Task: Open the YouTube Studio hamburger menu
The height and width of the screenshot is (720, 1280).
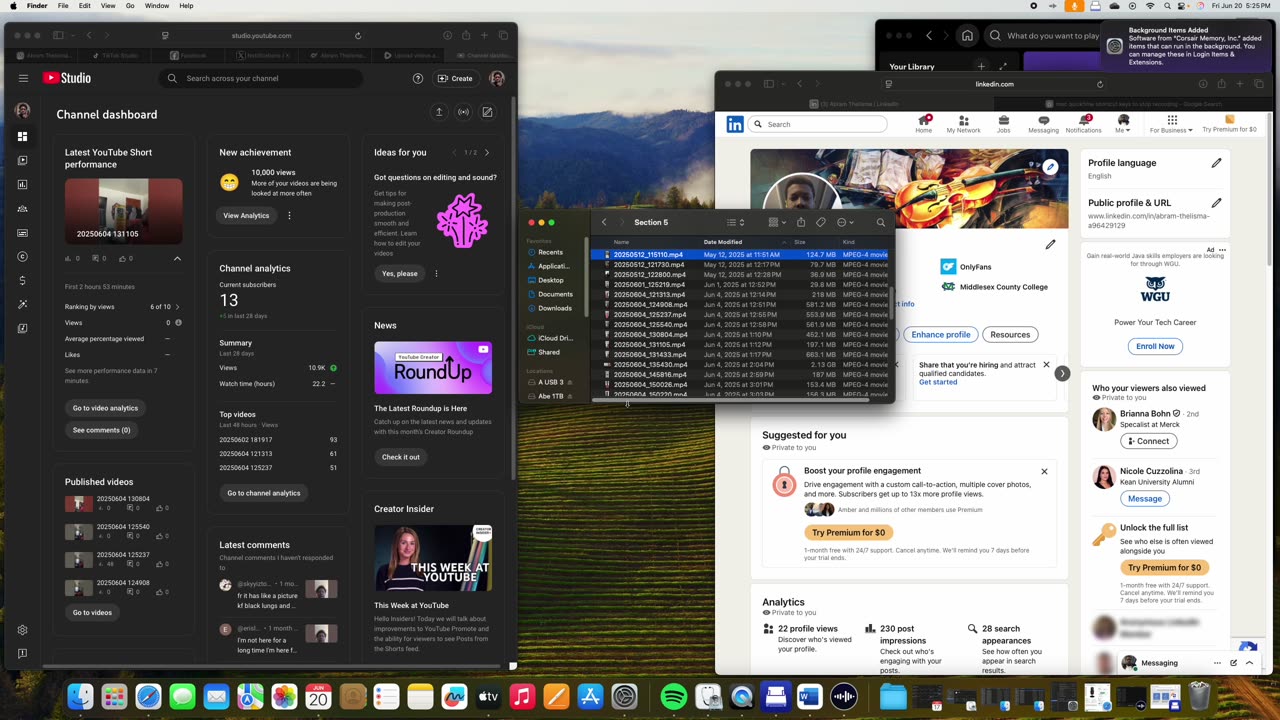Action: click(23, 78)
